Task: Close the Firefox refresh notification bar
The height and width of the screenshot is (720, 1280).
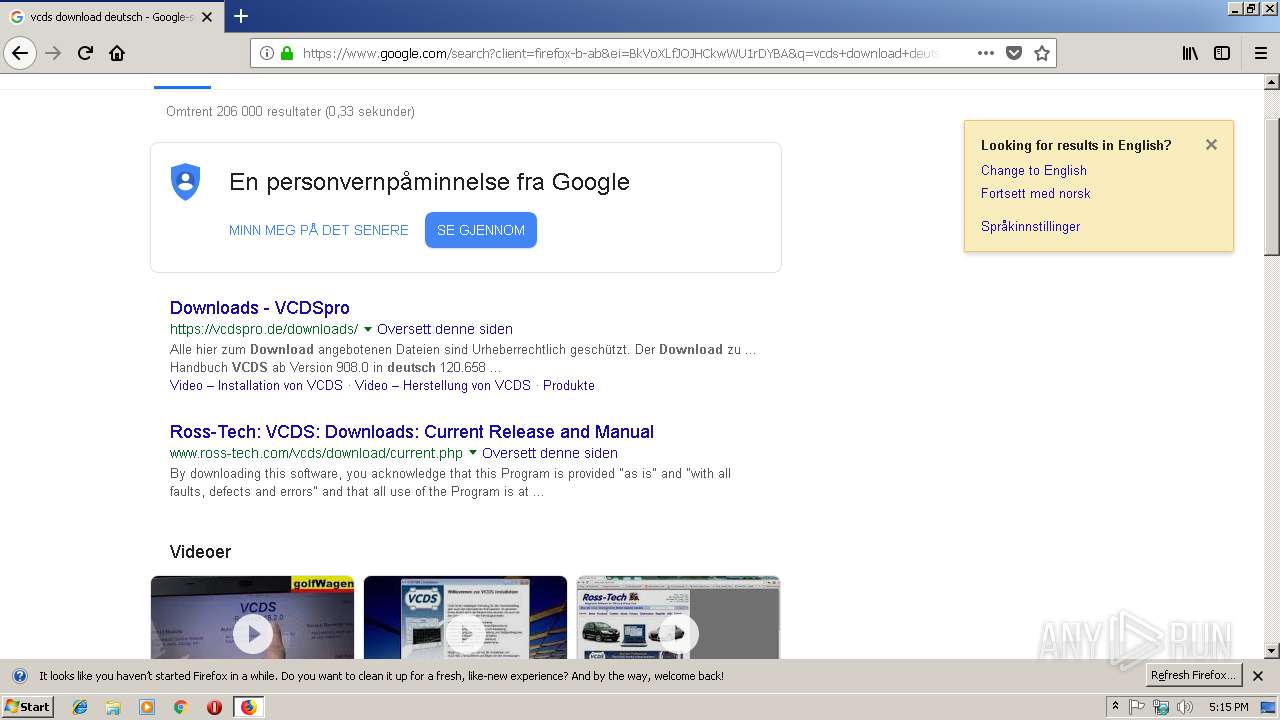Action: pos(1258,676)
